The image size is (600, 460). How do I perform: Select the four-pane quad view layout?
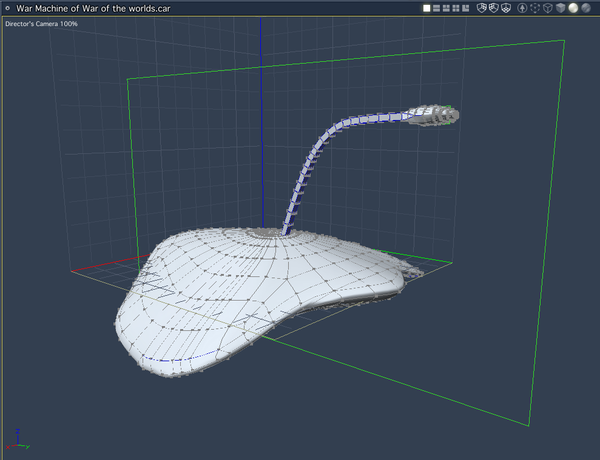pyautogui.click(x=456, y=8)
